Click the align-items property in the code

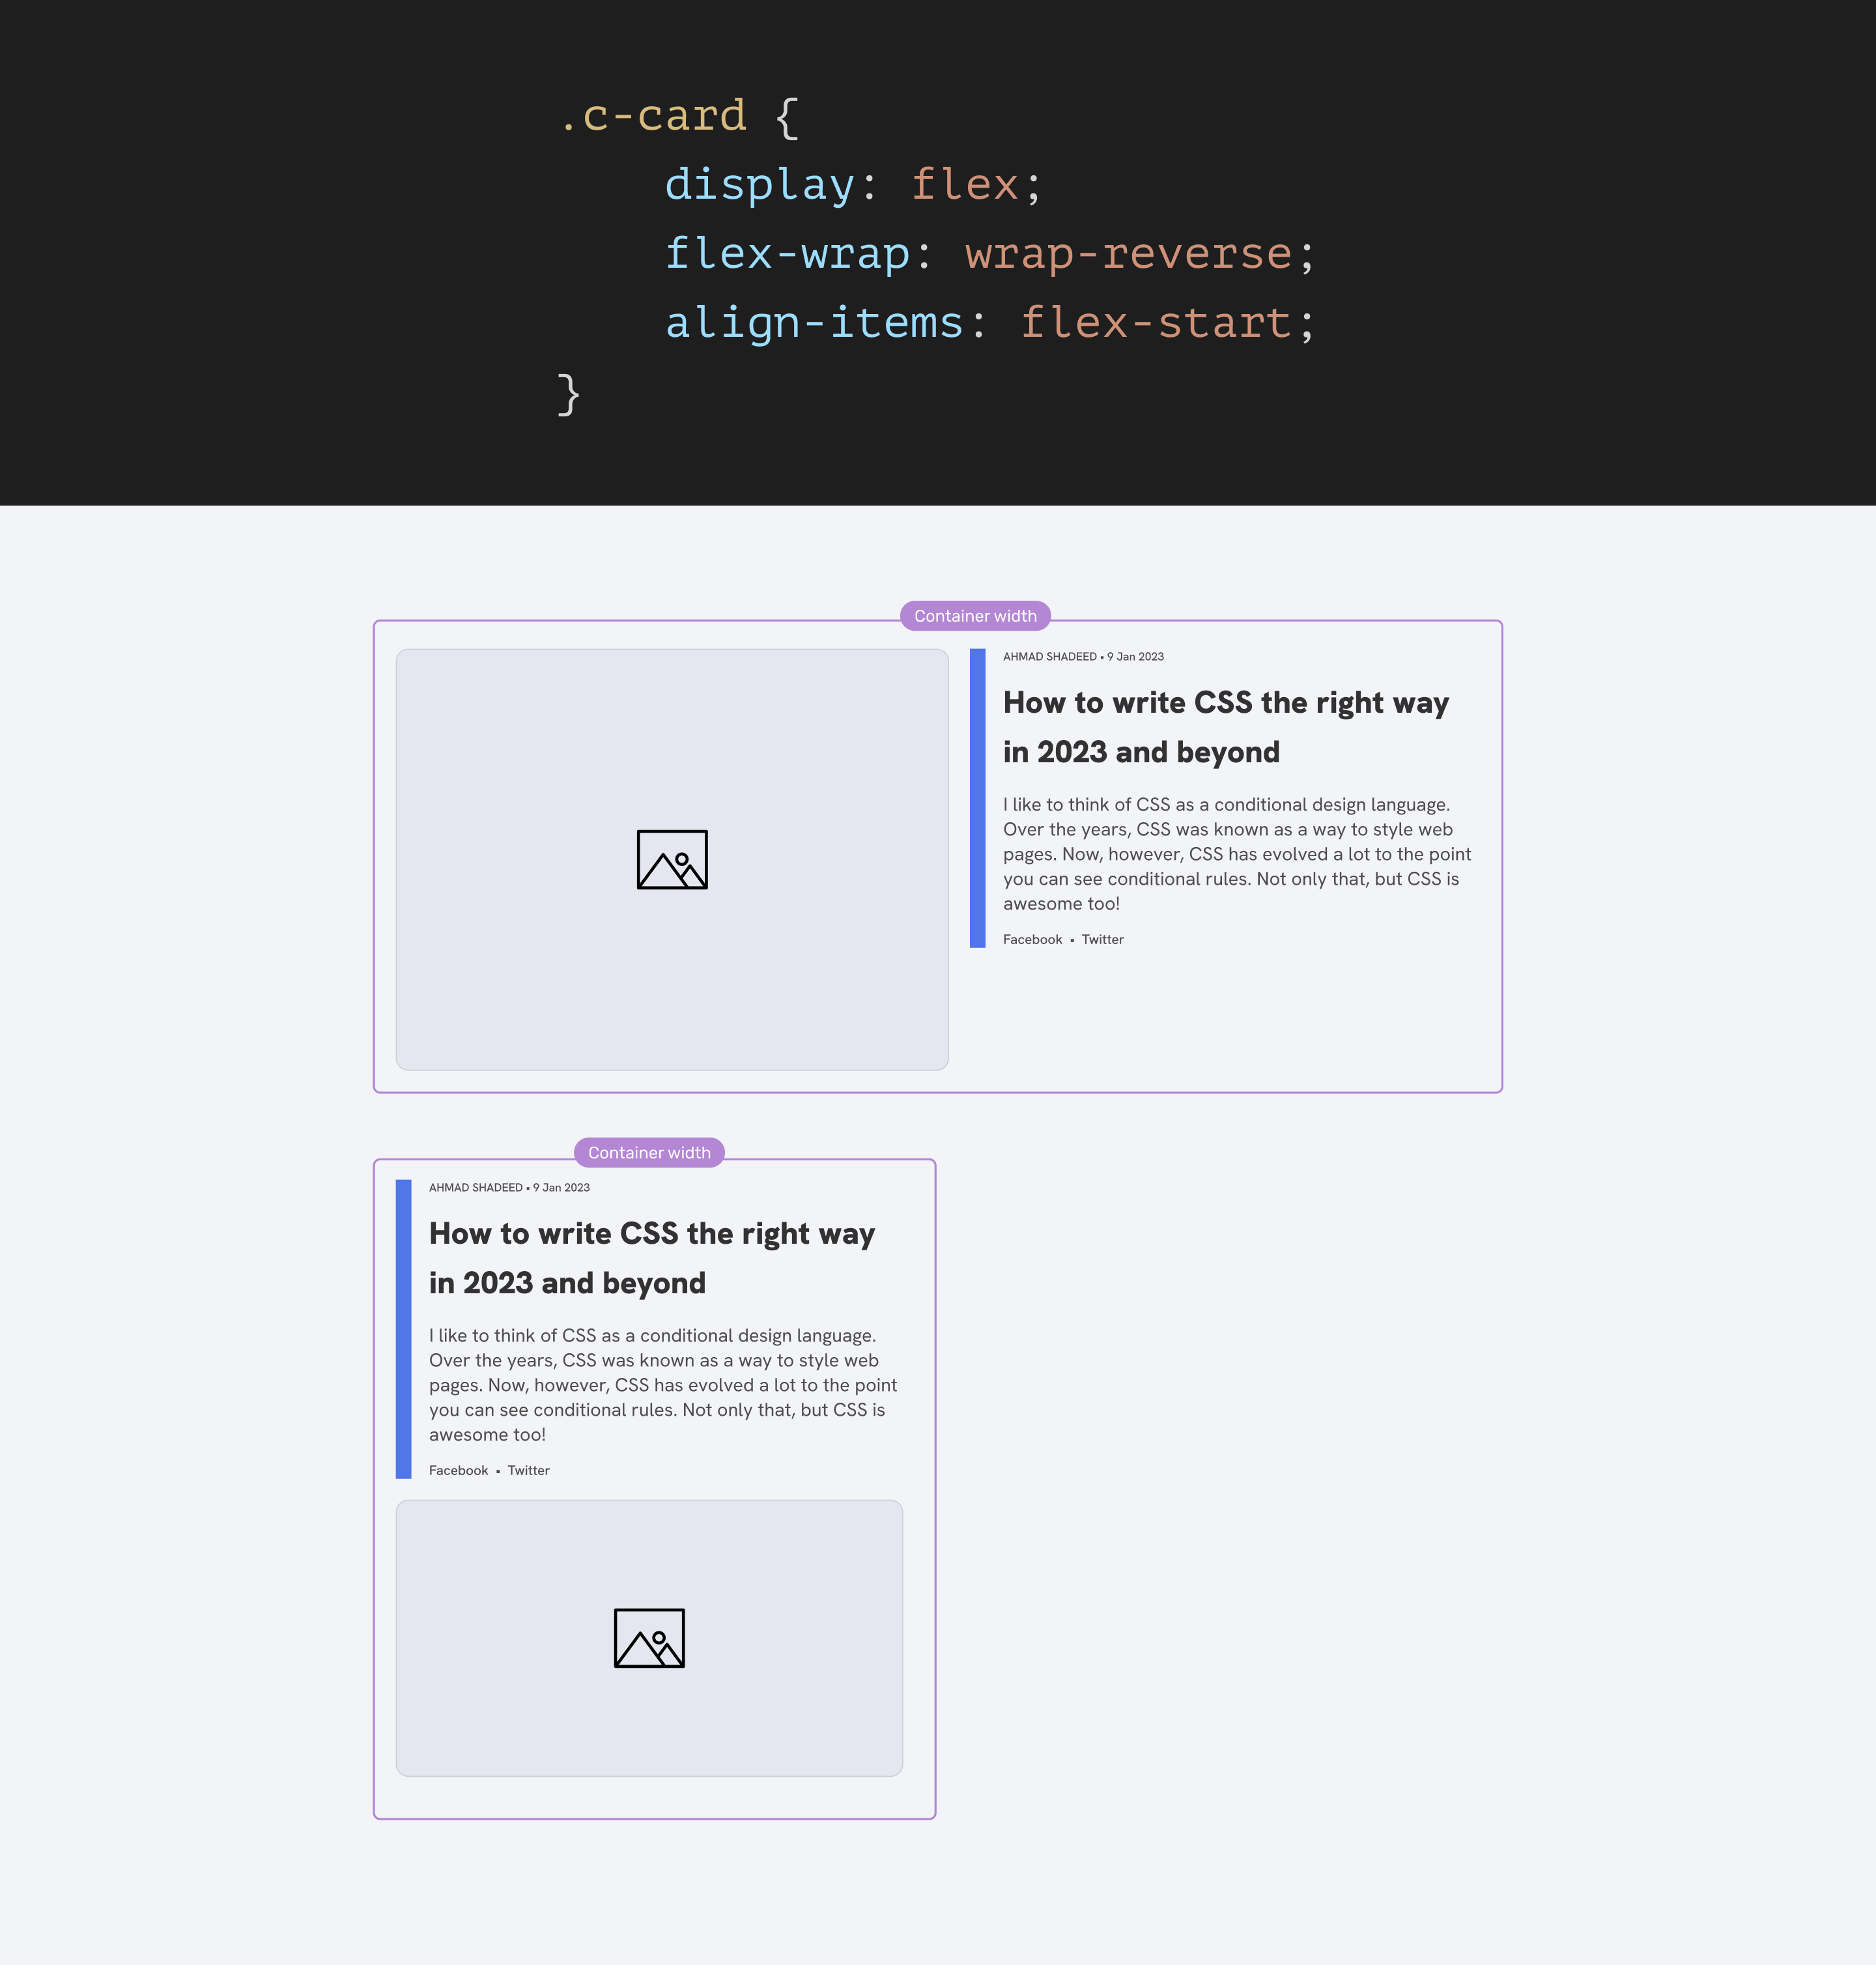[x=814, y=322]
